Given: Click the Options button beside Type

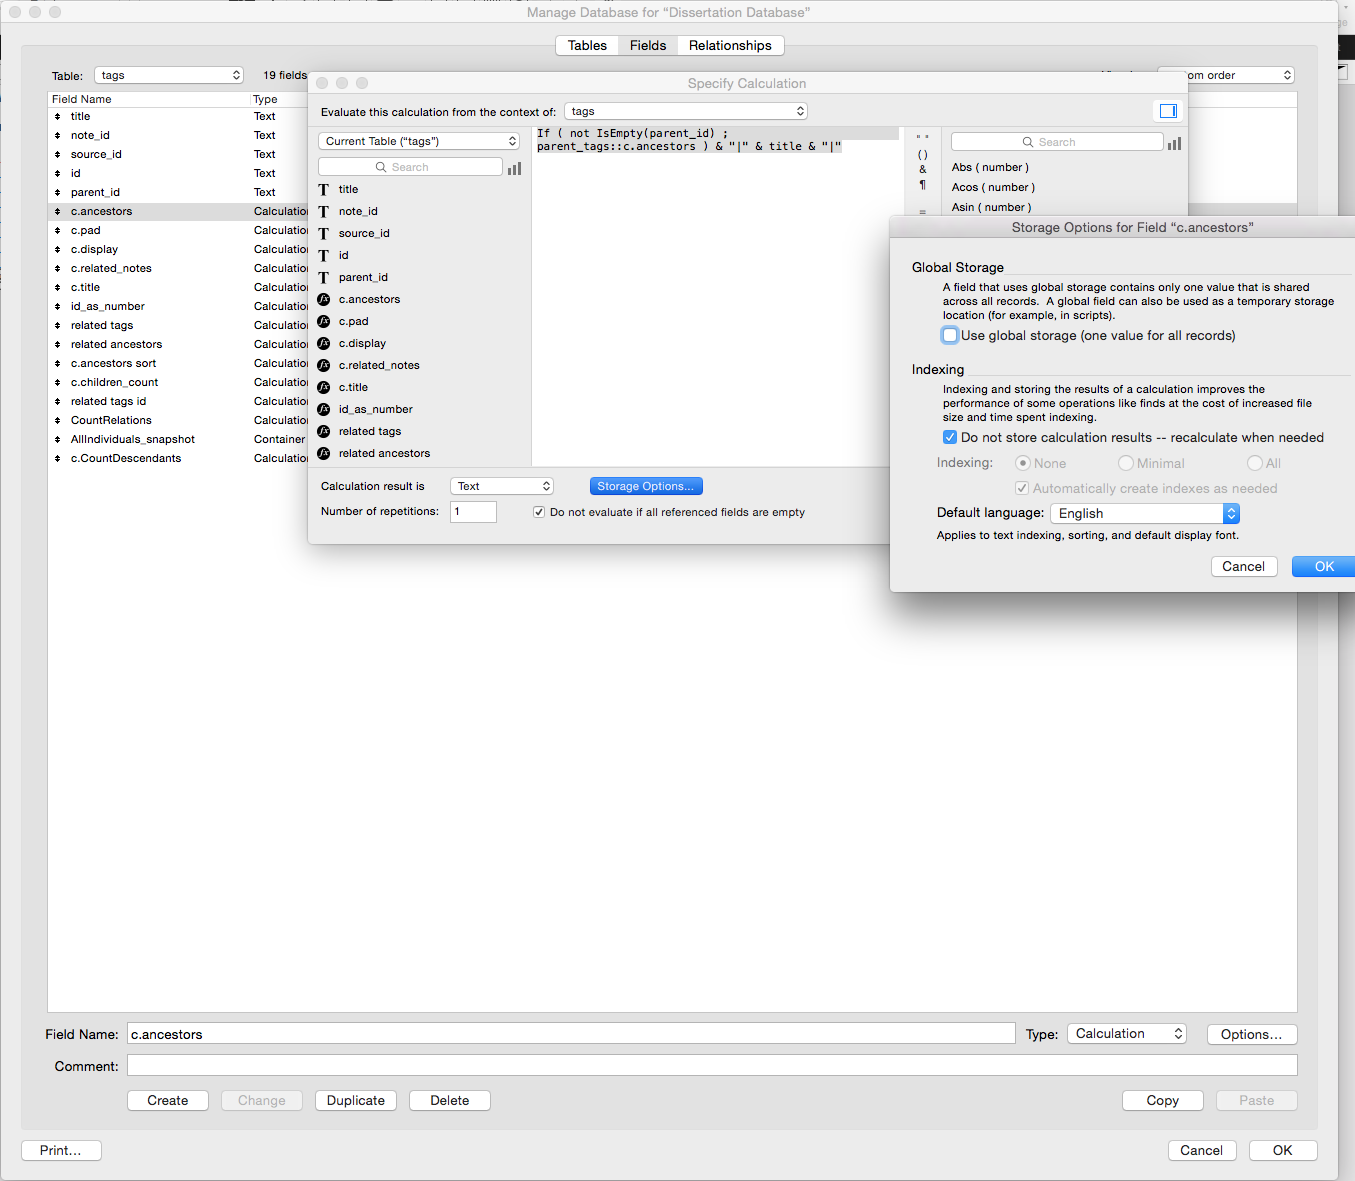Looking at the screenshot, I should click(1252, 1034).
